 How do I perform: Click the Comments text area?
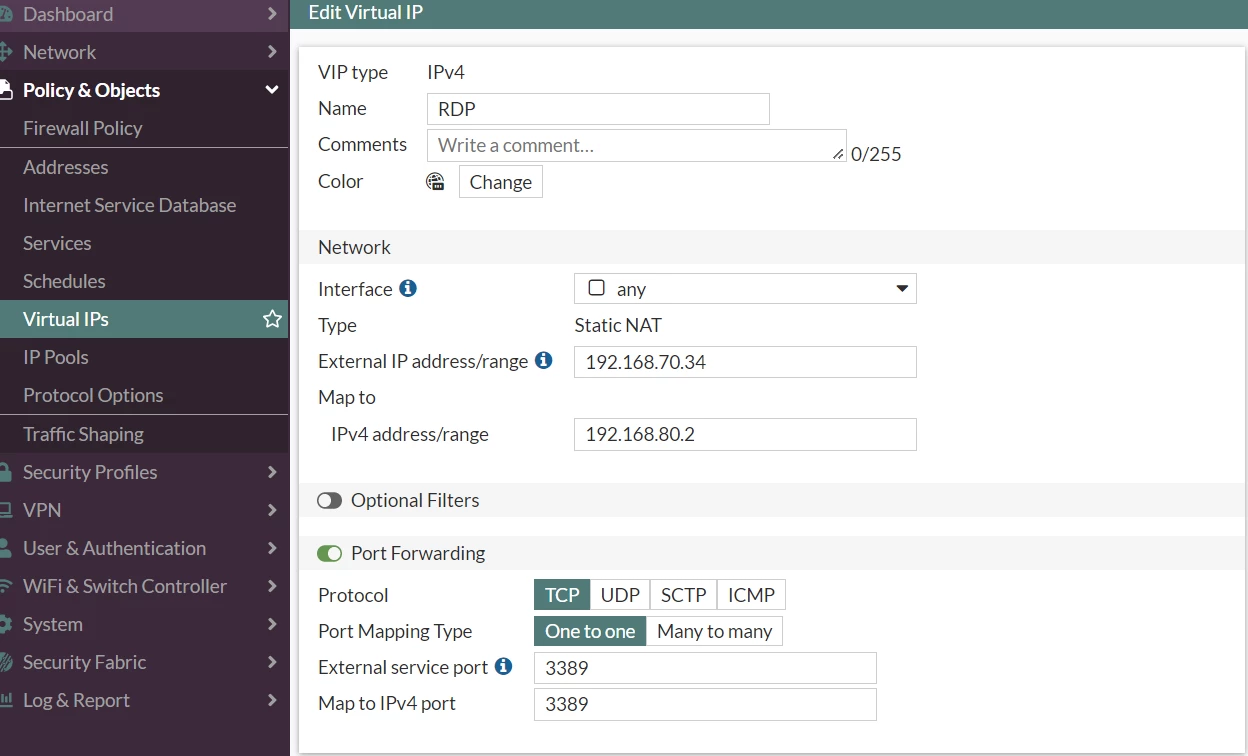pyautogui.click(x=637, y=145)
